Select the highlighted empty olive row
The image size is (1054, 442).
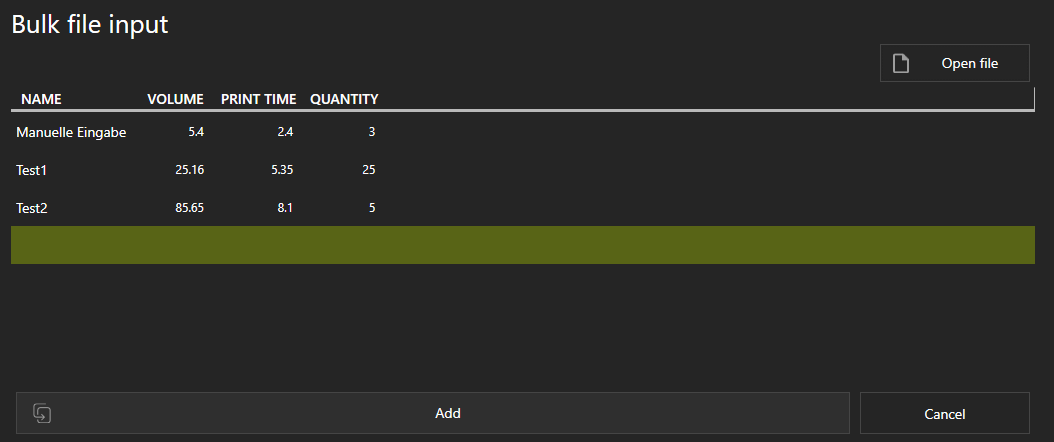tap(522, 245)
